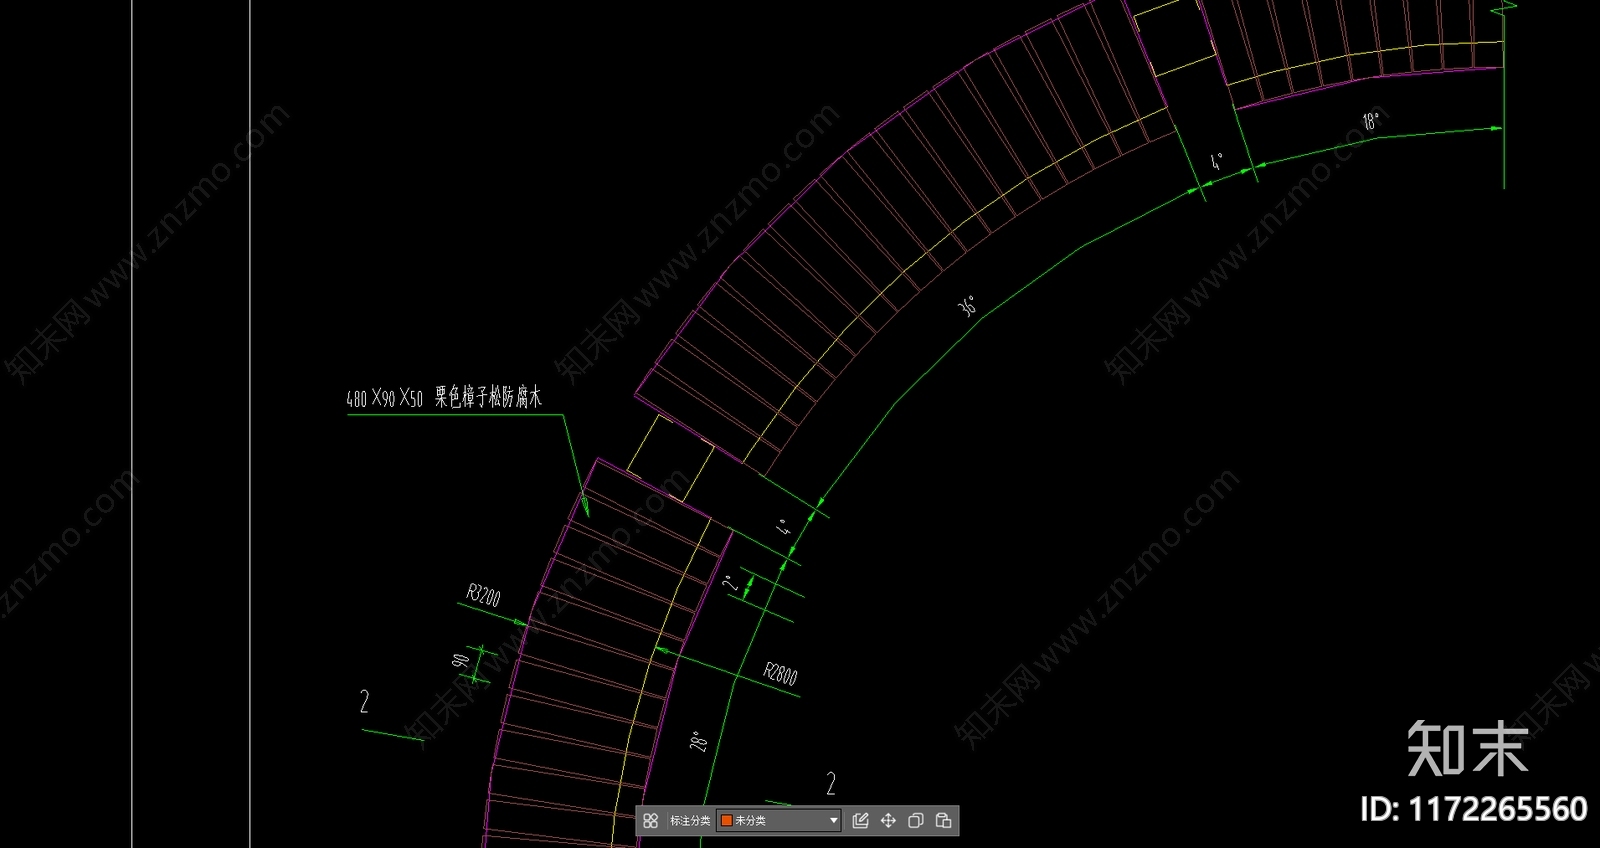Screen dimensions: 1600x848
Task: Select the R3200 radius dimension text
Action: point(484,596)
